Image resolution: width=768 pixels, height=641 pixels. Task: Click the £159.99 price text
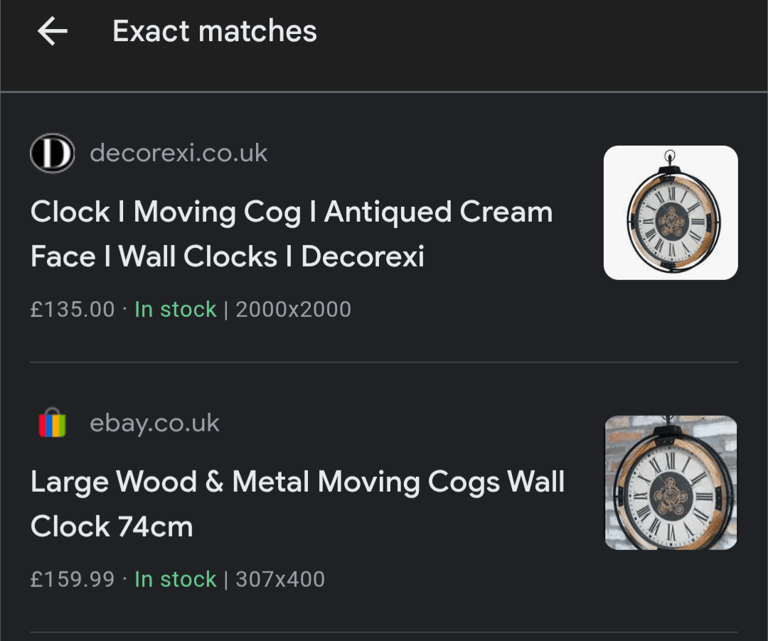[x=72, y=579]
